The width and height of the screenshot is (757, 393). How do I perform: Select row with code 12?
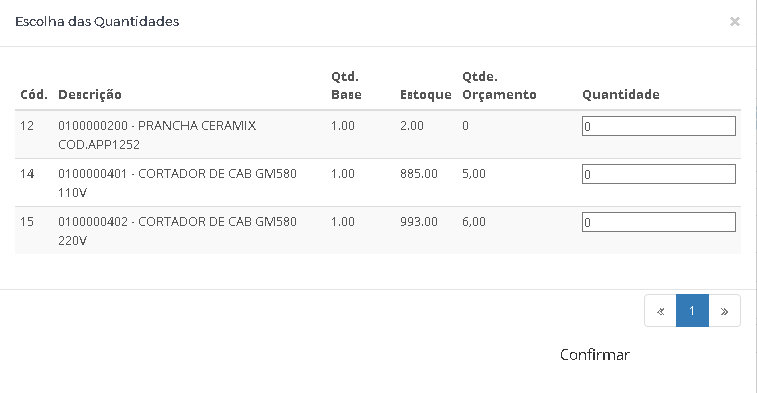tap(378, 135)
